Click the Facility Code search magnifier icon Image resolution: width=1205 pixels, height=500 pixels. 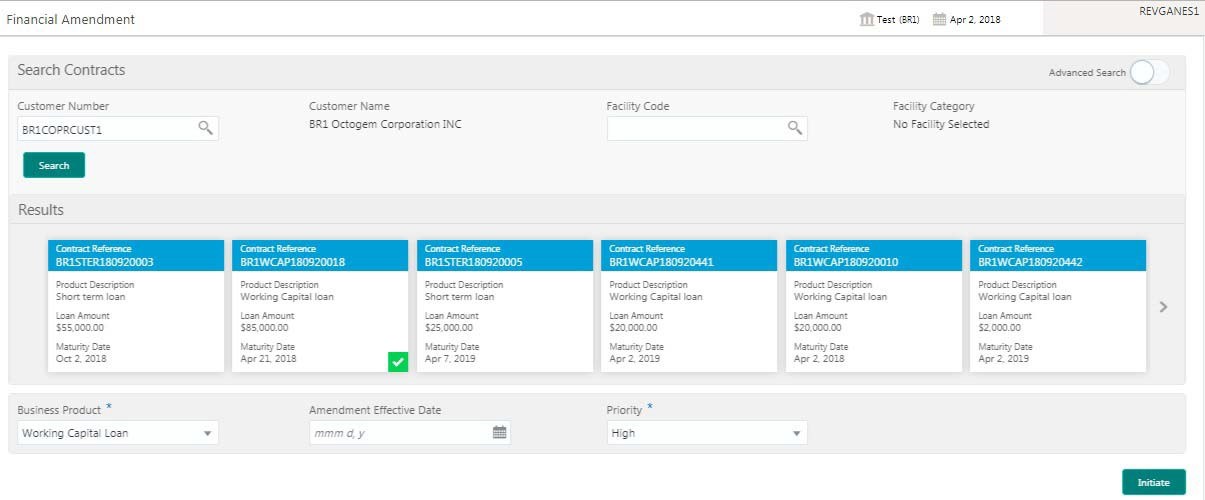(795, 128)
